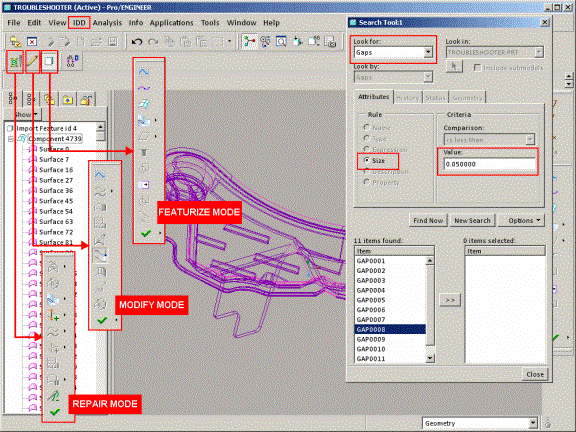Open the IDD menu
The width and height of the screenshot is (576, 432).
pos(79,23)
